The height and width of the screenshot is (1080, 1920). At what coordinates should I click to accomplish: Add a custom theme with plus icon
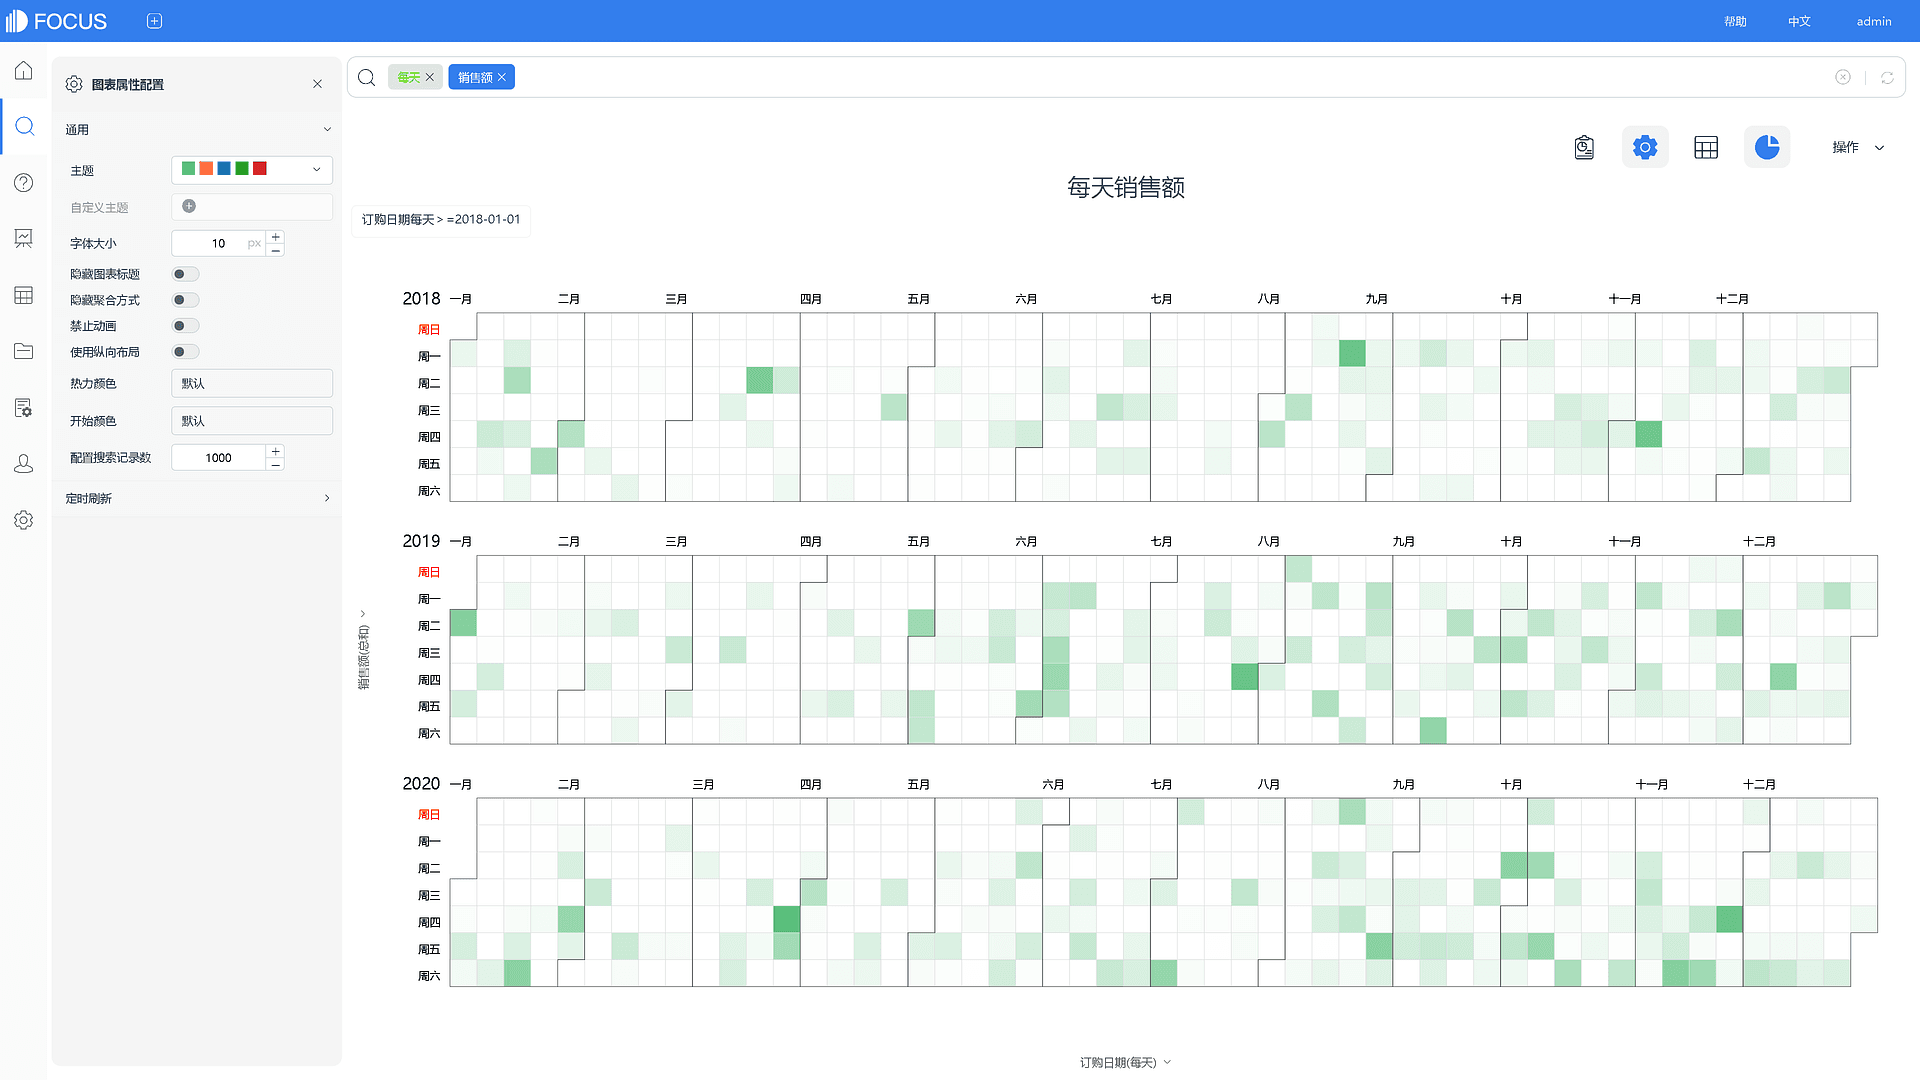[x=189, y=206]
